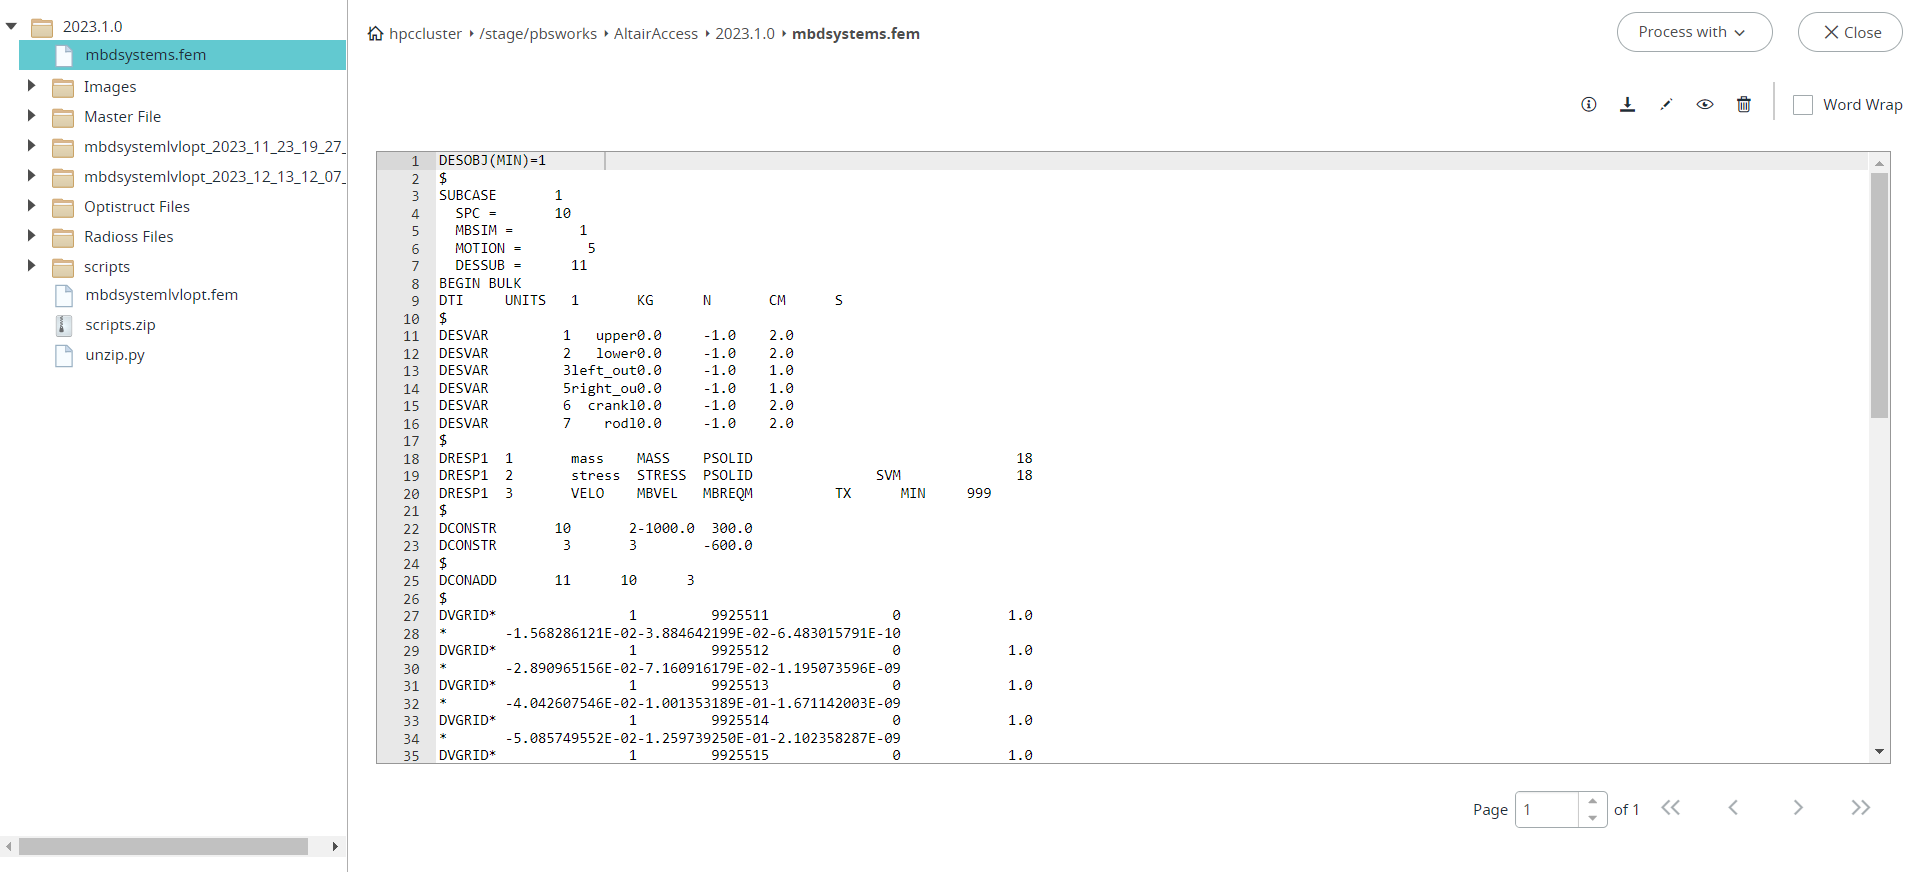Click the edit pencil icon
The height and width of the screenshot is (872, 1913).
pos(1666,105)
